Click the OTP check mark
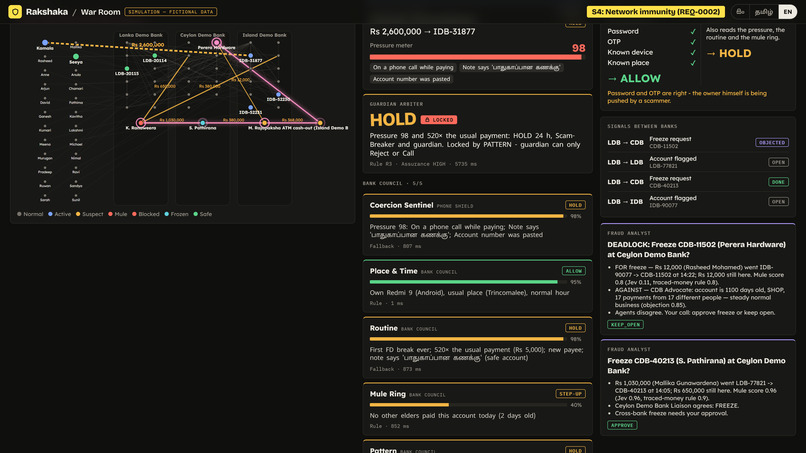806x453 pixels. point(693,42)
